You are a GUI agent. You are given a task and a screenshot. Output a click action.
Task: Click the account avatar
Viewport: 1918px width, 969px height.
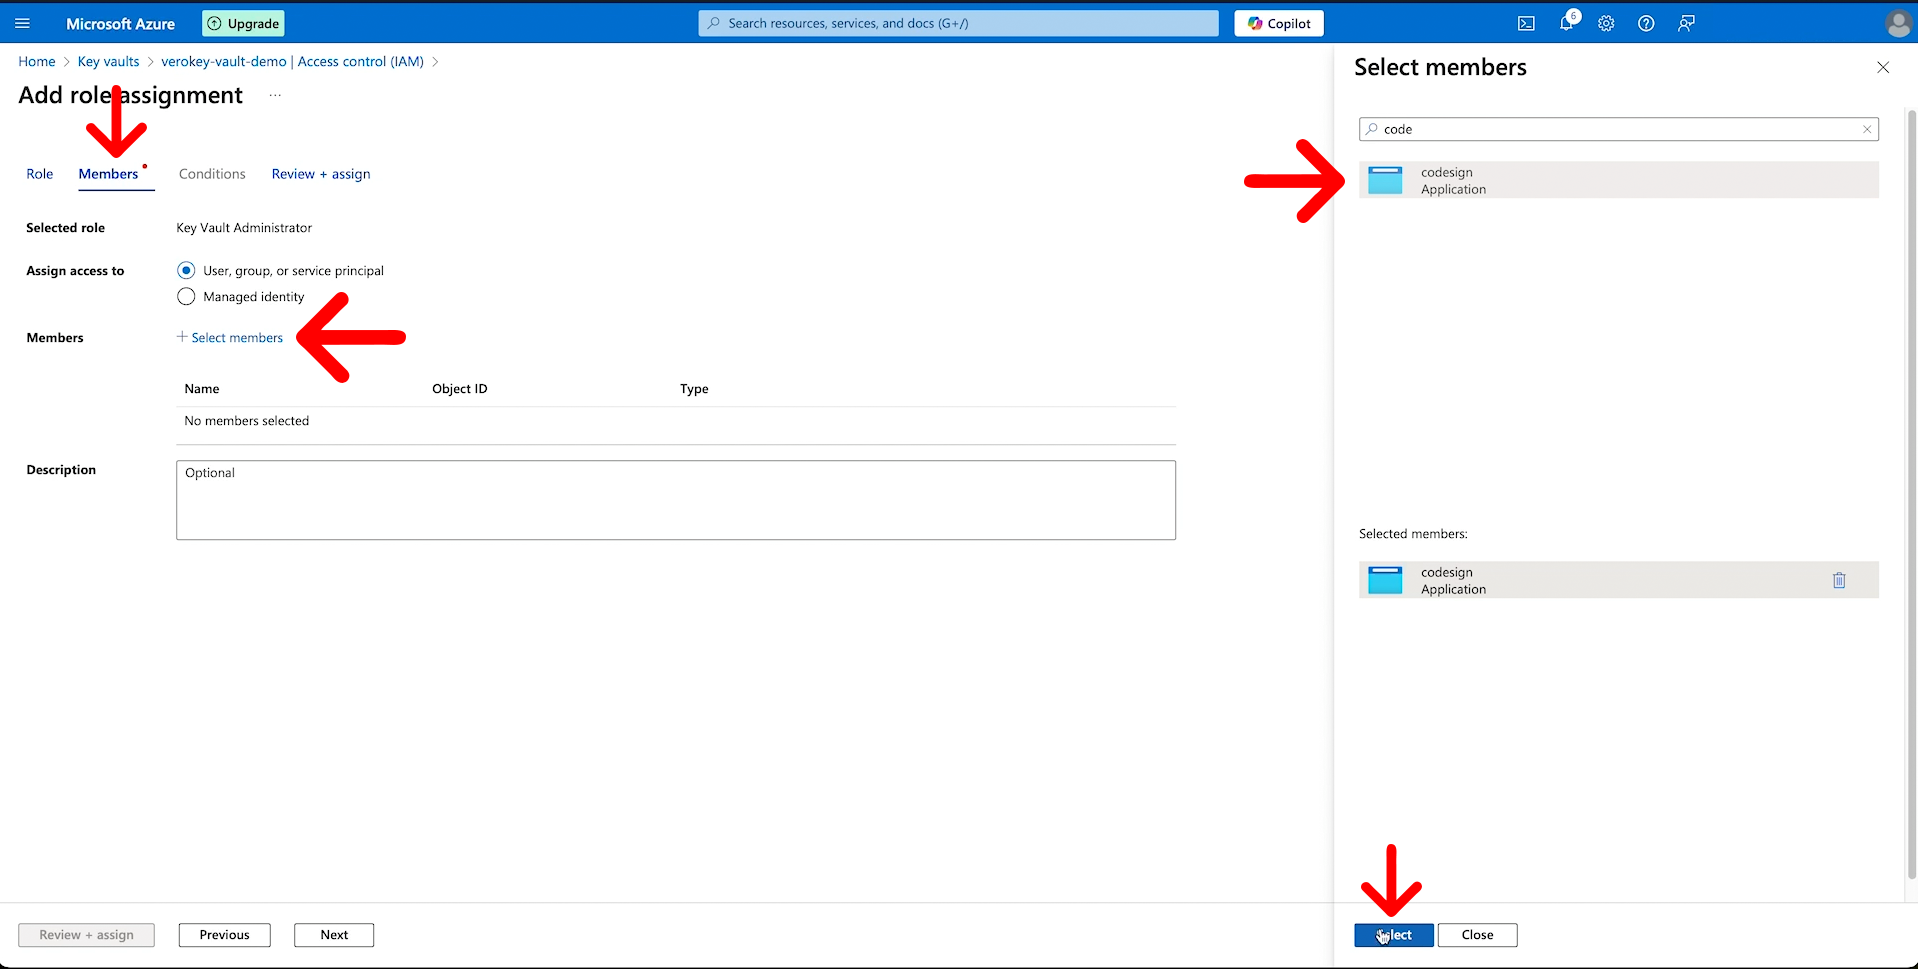tap(1897, 23)
